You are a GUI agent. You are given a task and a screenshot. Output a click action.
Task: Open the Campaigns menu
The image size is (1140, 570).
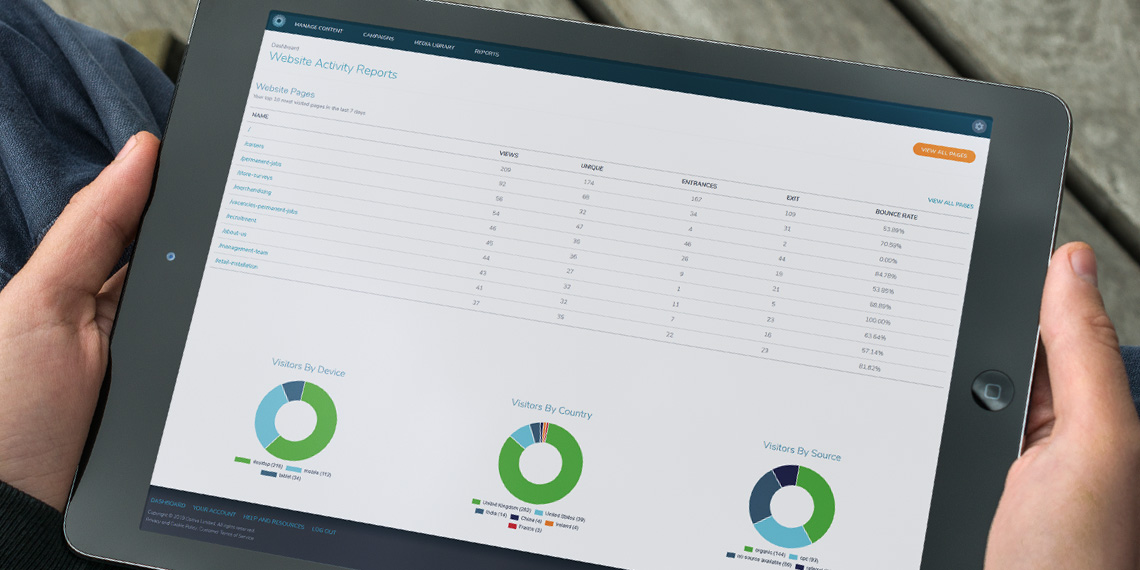pos(378,36)
